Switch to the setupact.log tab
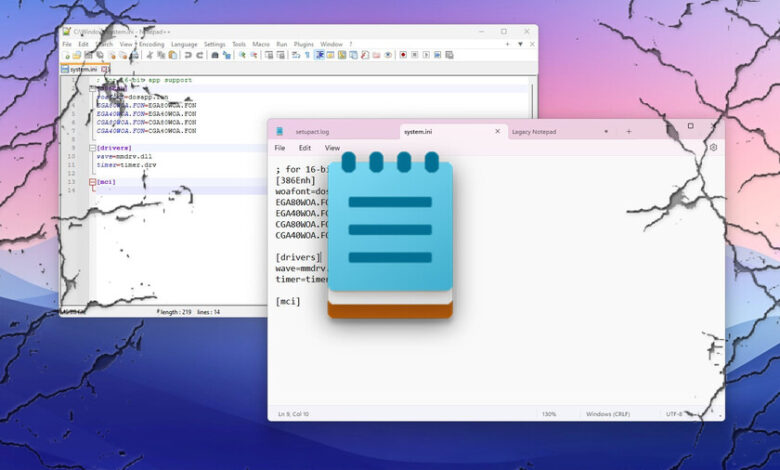This screenshot has width=780, height=470. pos(312,131)
